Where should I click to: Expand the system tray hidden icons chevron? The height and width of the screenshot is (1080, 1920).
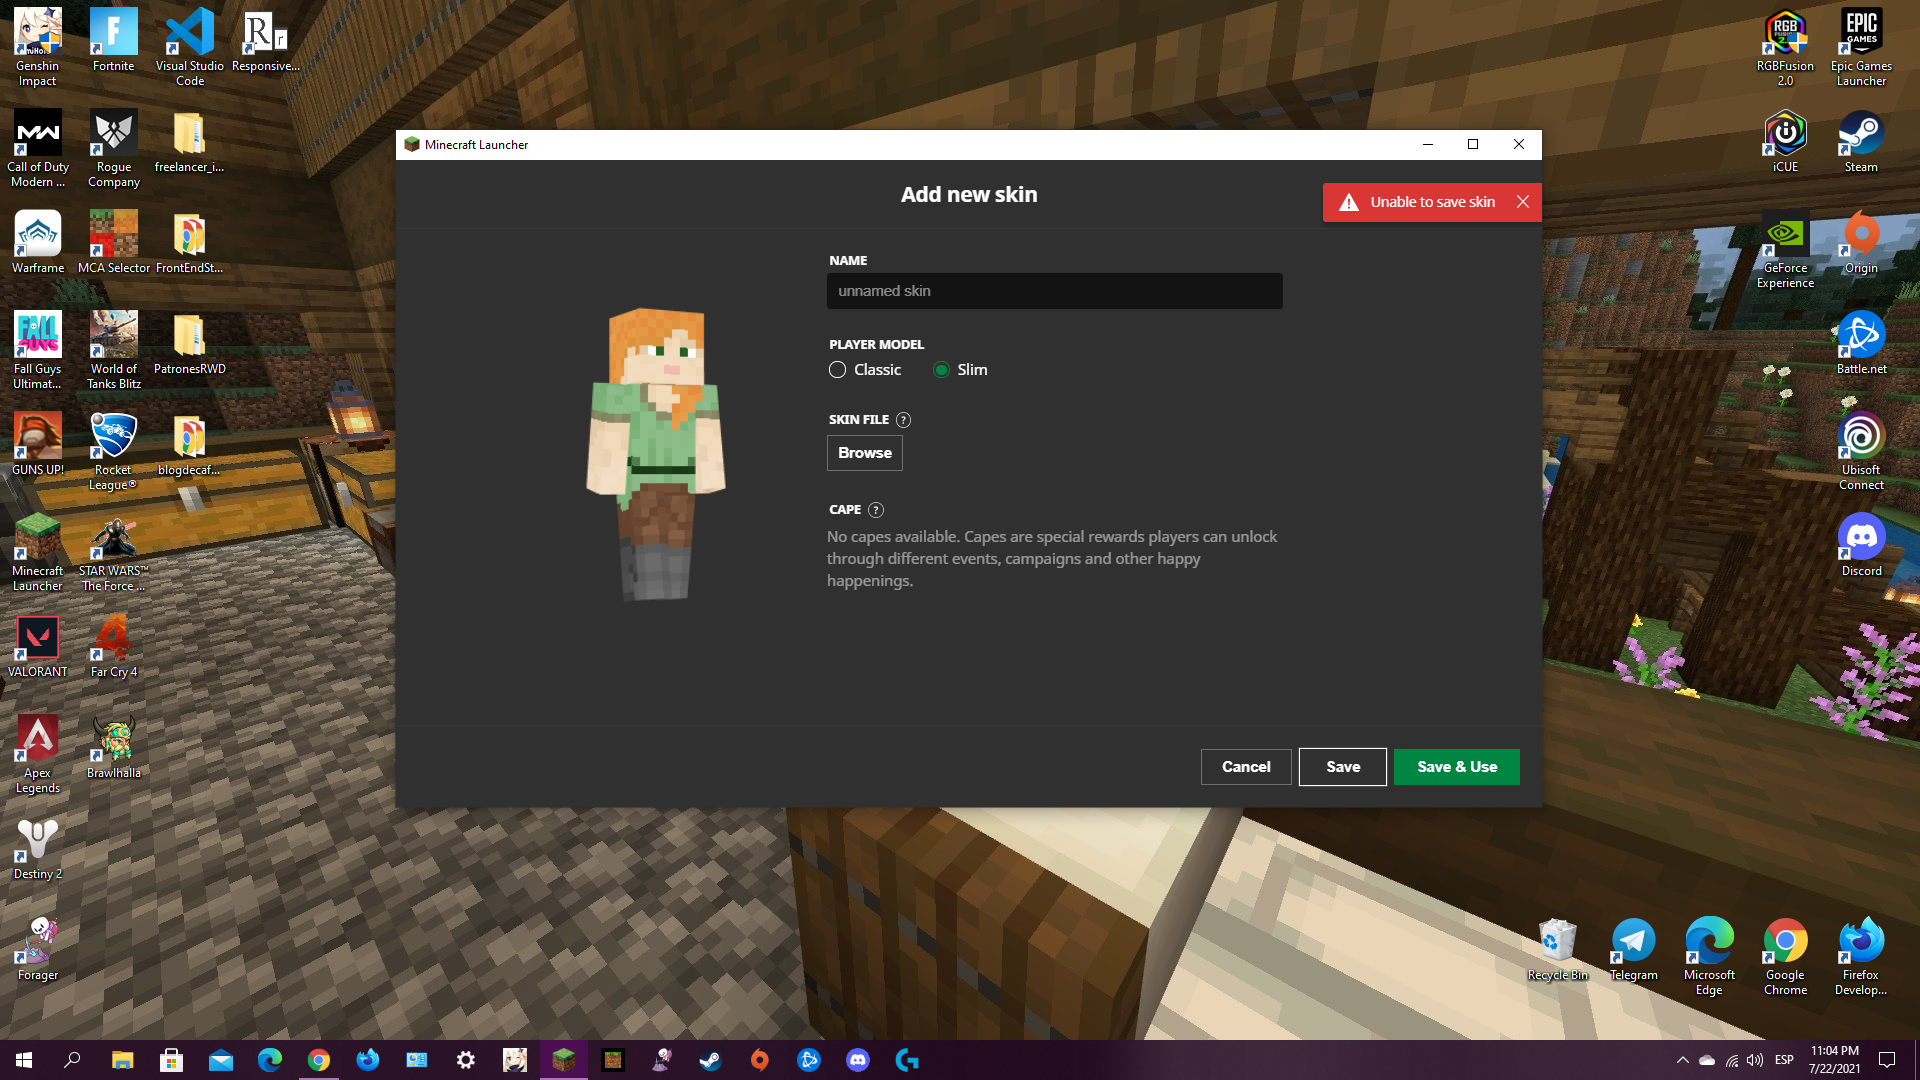pos(1682,1060)
